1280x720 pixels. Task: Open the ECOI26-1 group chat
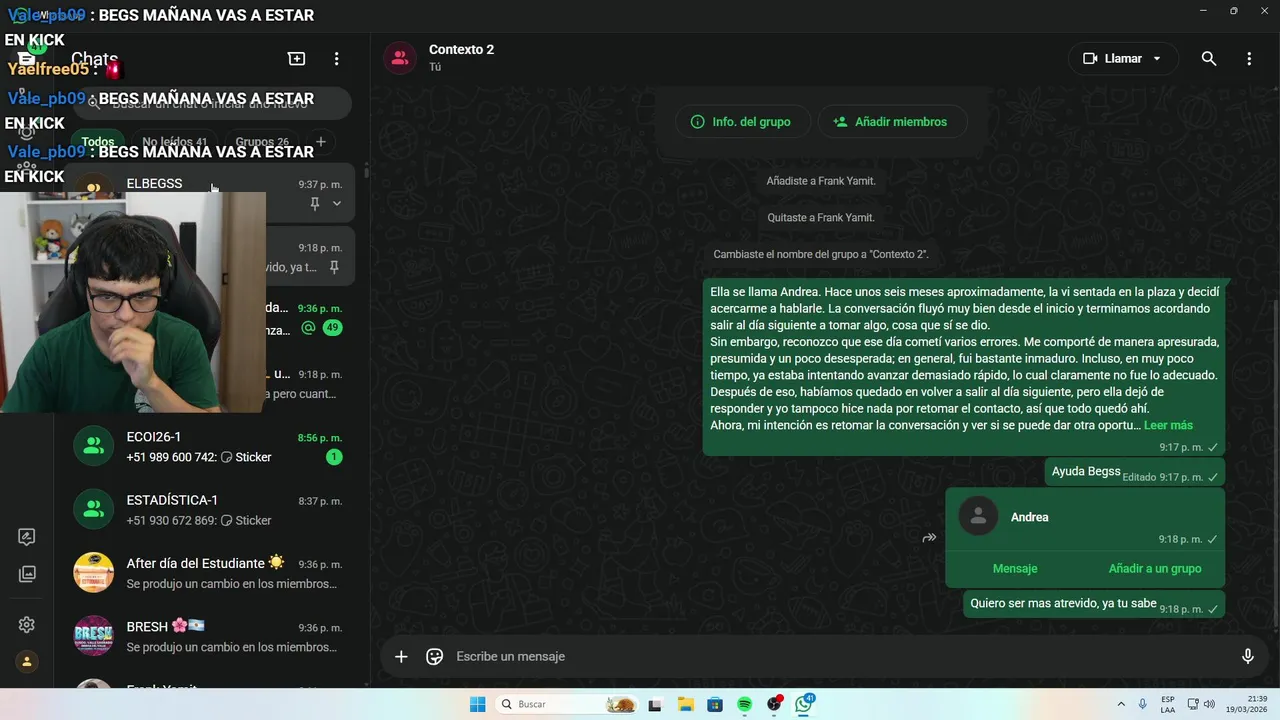[210, 446]
